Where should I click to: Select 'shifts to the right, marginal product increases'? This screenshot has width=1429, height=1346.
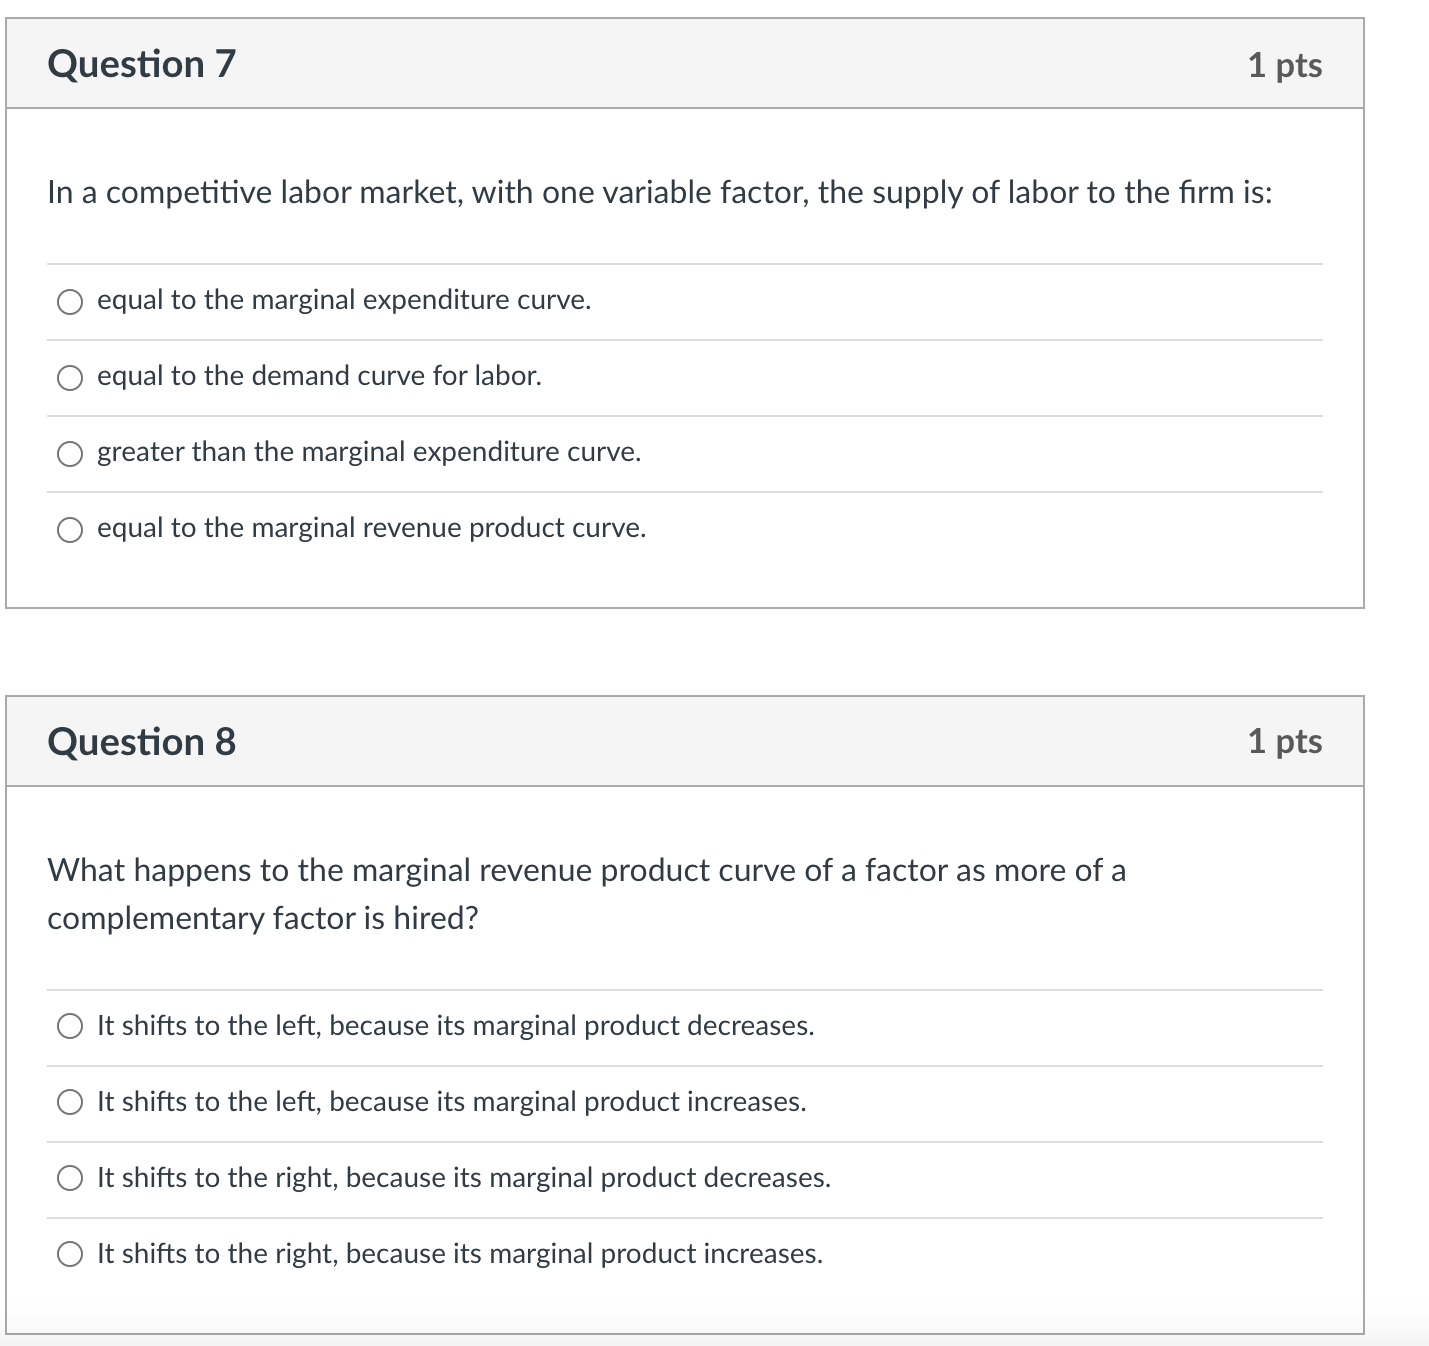pos(70,1255)
